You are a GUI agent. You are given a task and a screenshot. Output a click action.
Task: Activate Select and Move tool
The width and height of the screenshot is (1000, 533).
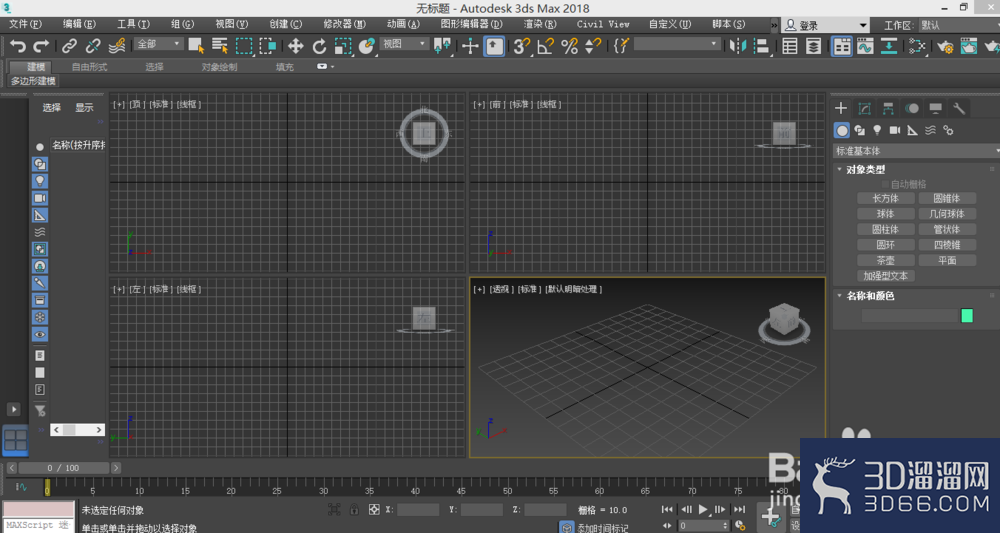tap(295, 46)
